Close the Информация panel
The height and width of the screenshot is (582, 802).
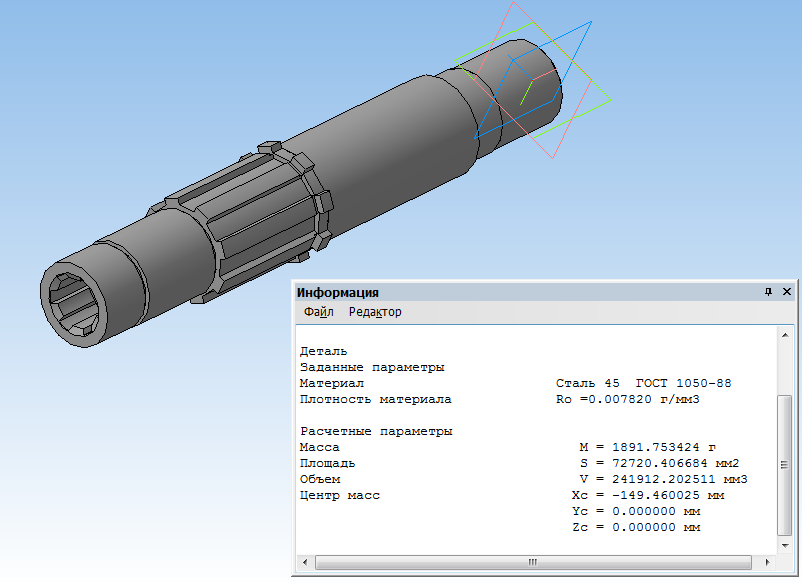(787, 292)
